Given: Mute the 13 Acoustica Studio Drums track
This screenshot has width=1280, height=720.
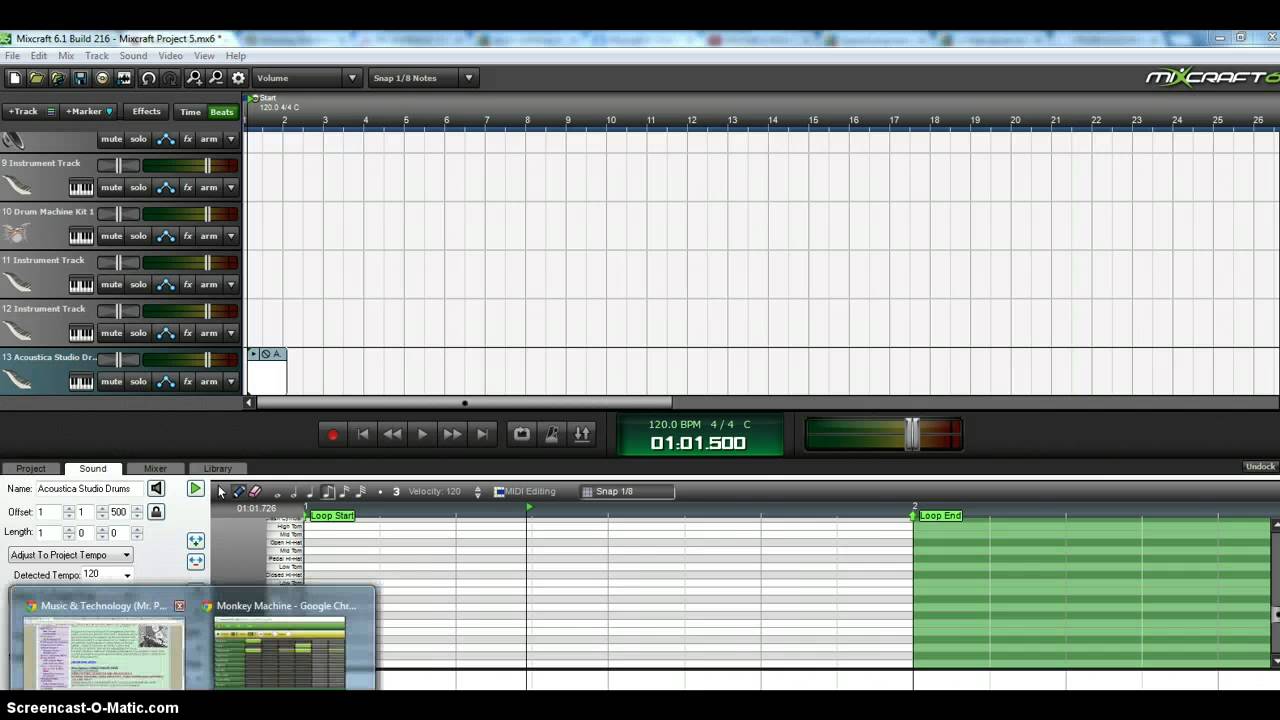Looking at the screenshot, I should coord(111,381).
